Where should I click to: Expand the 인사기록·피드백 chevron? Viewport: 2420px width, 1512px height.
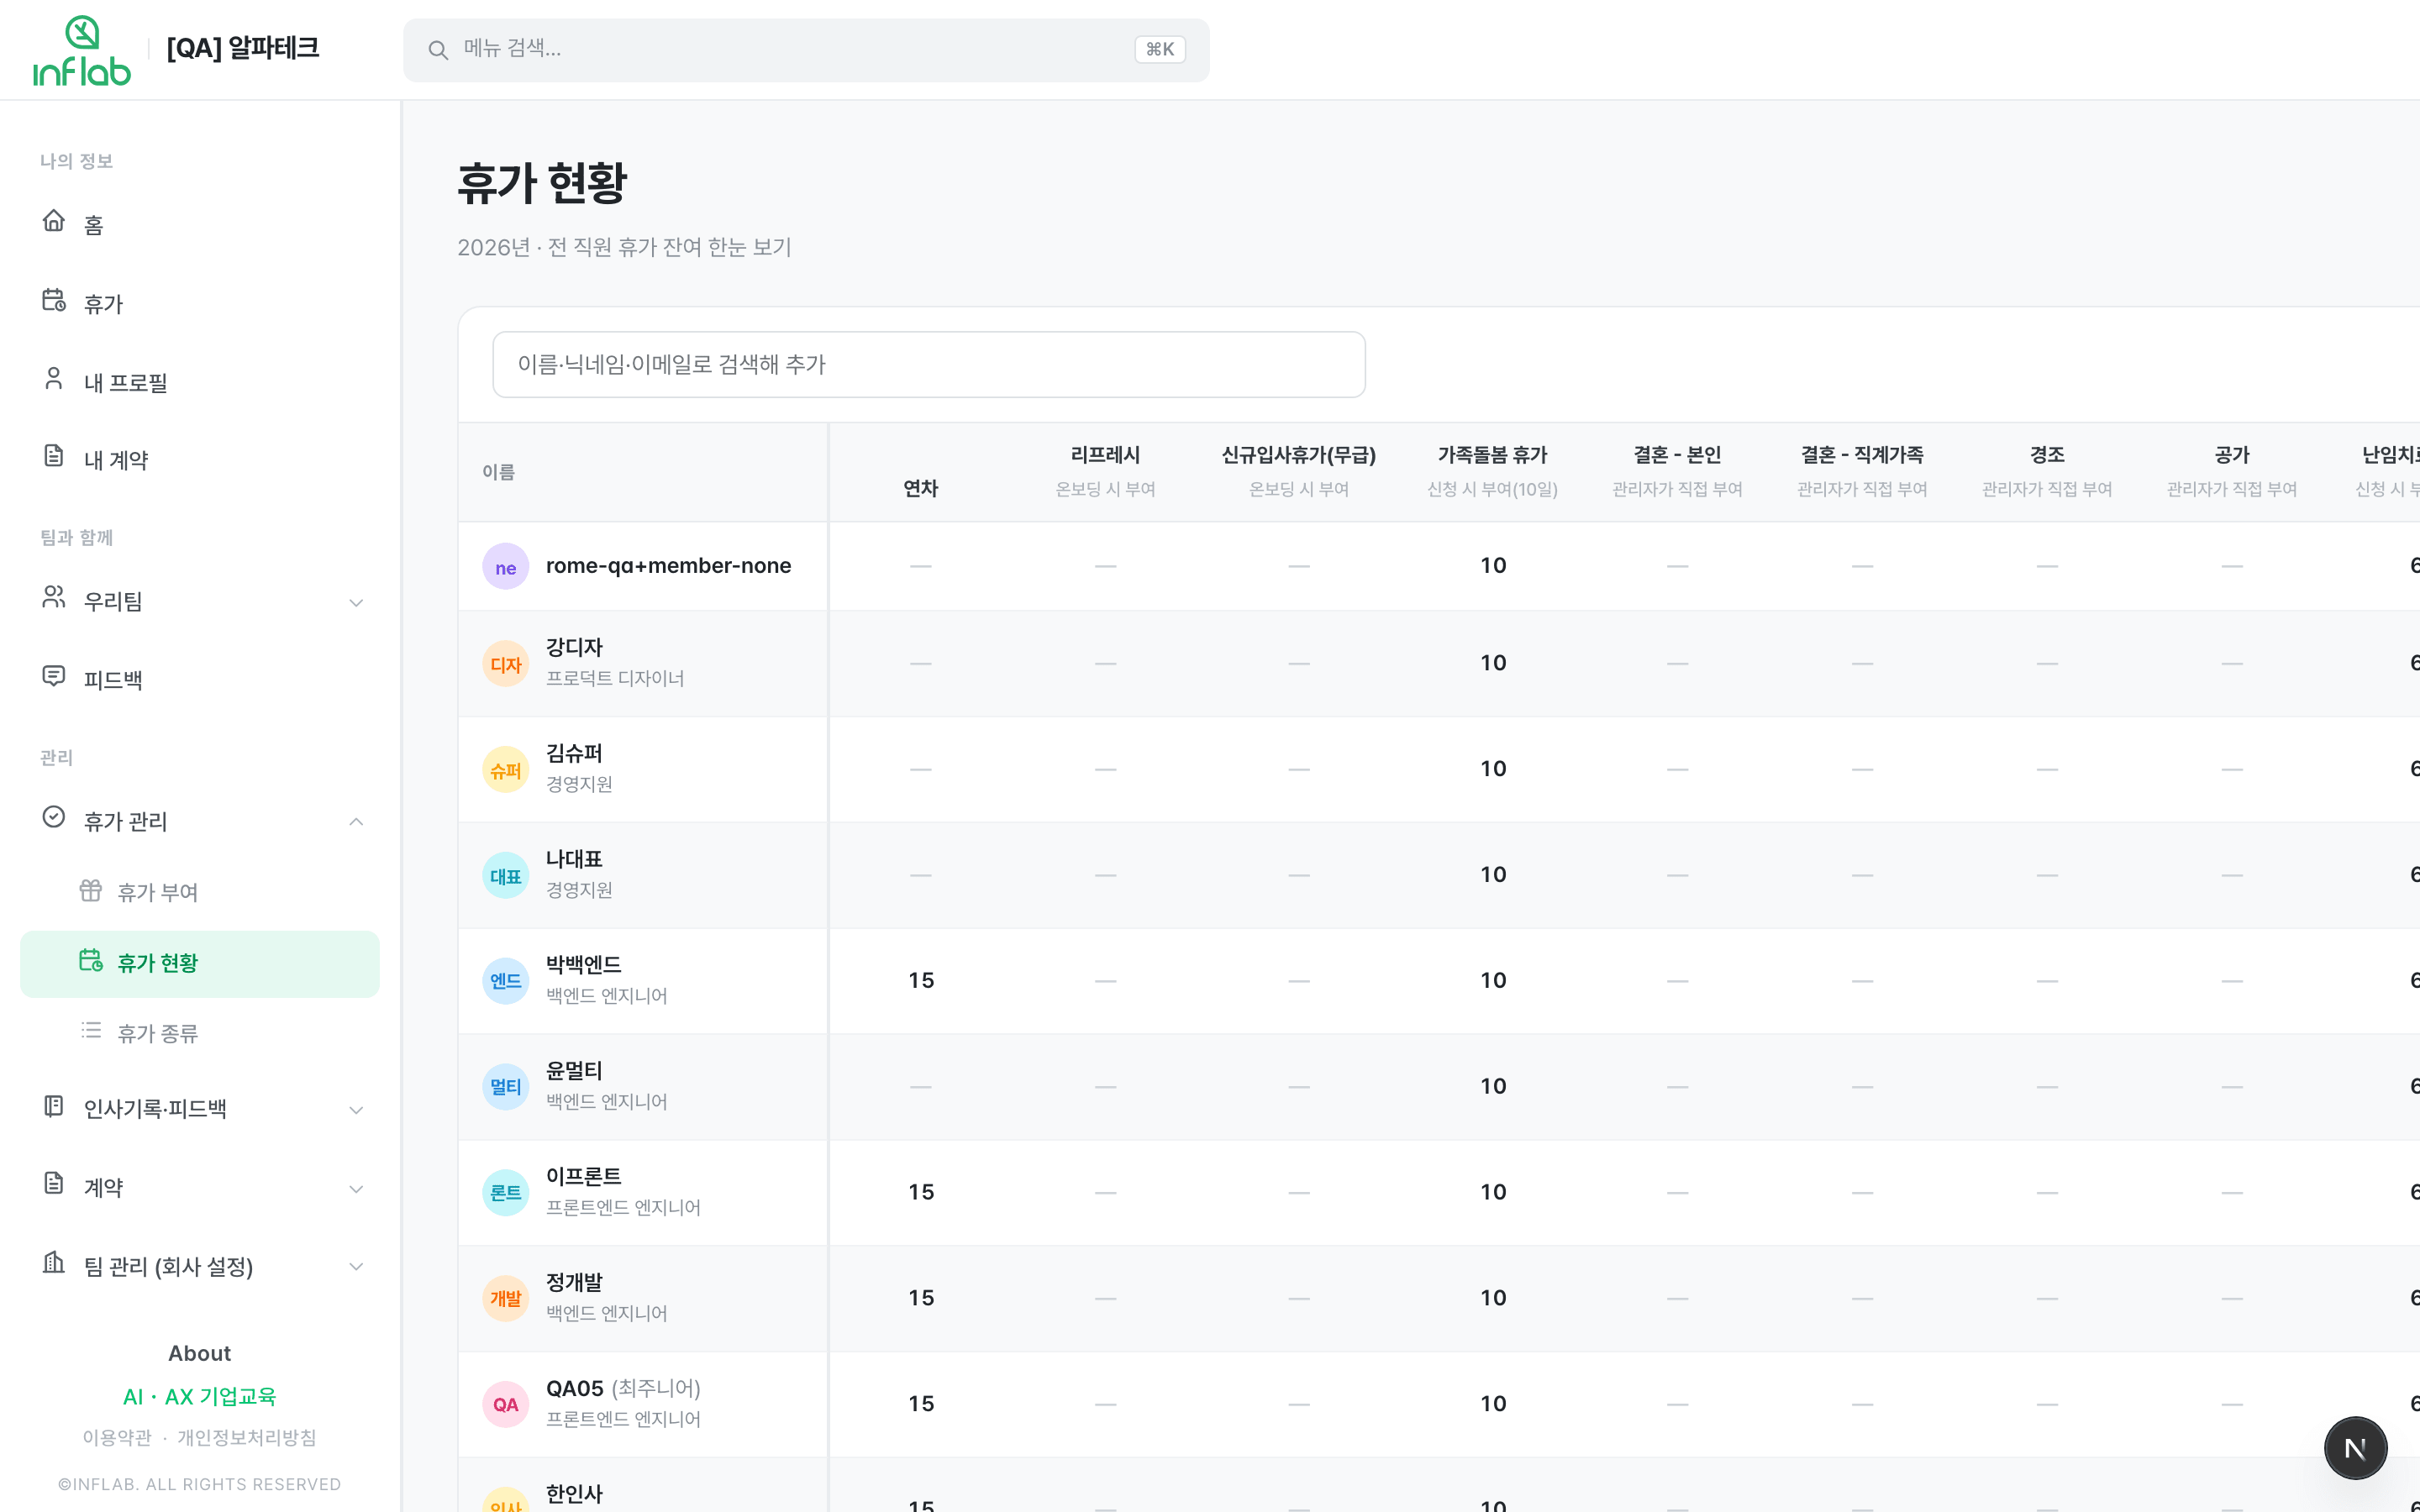pos(356,1110)
